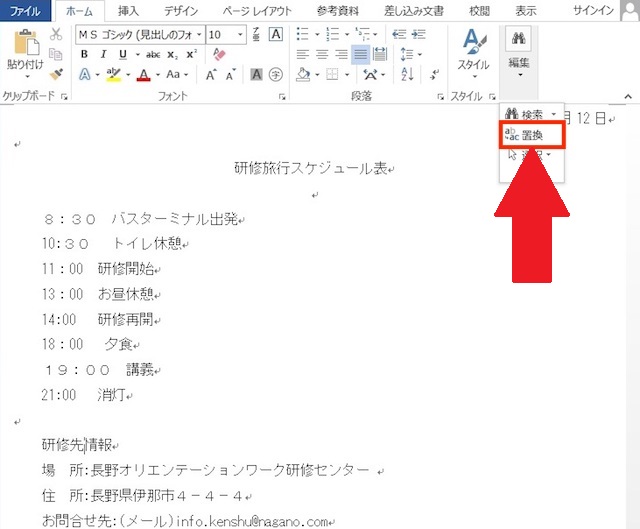640x529 pixels.
Task: Click the Line Spacing icon
Action: pos(407,54)
